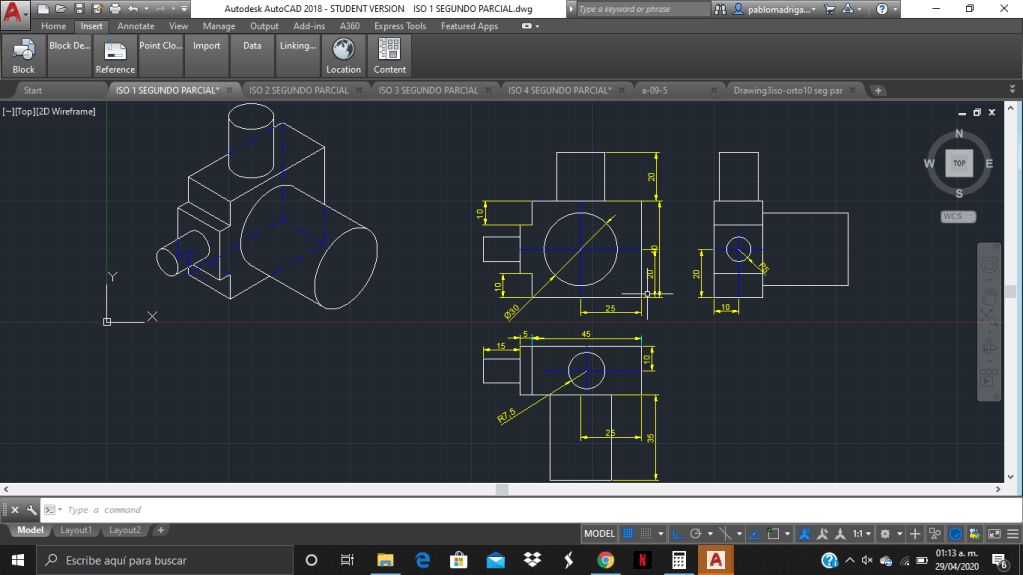Image resolution: width=1023 pixels, height=575 pixels.
Task: Toggle the drawing grid display in status bar
Action: [629, 533]
